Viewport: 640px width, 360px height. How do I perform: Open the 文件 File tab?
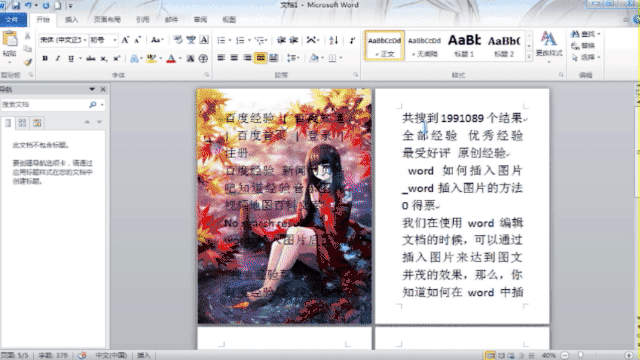coord(12,20)
